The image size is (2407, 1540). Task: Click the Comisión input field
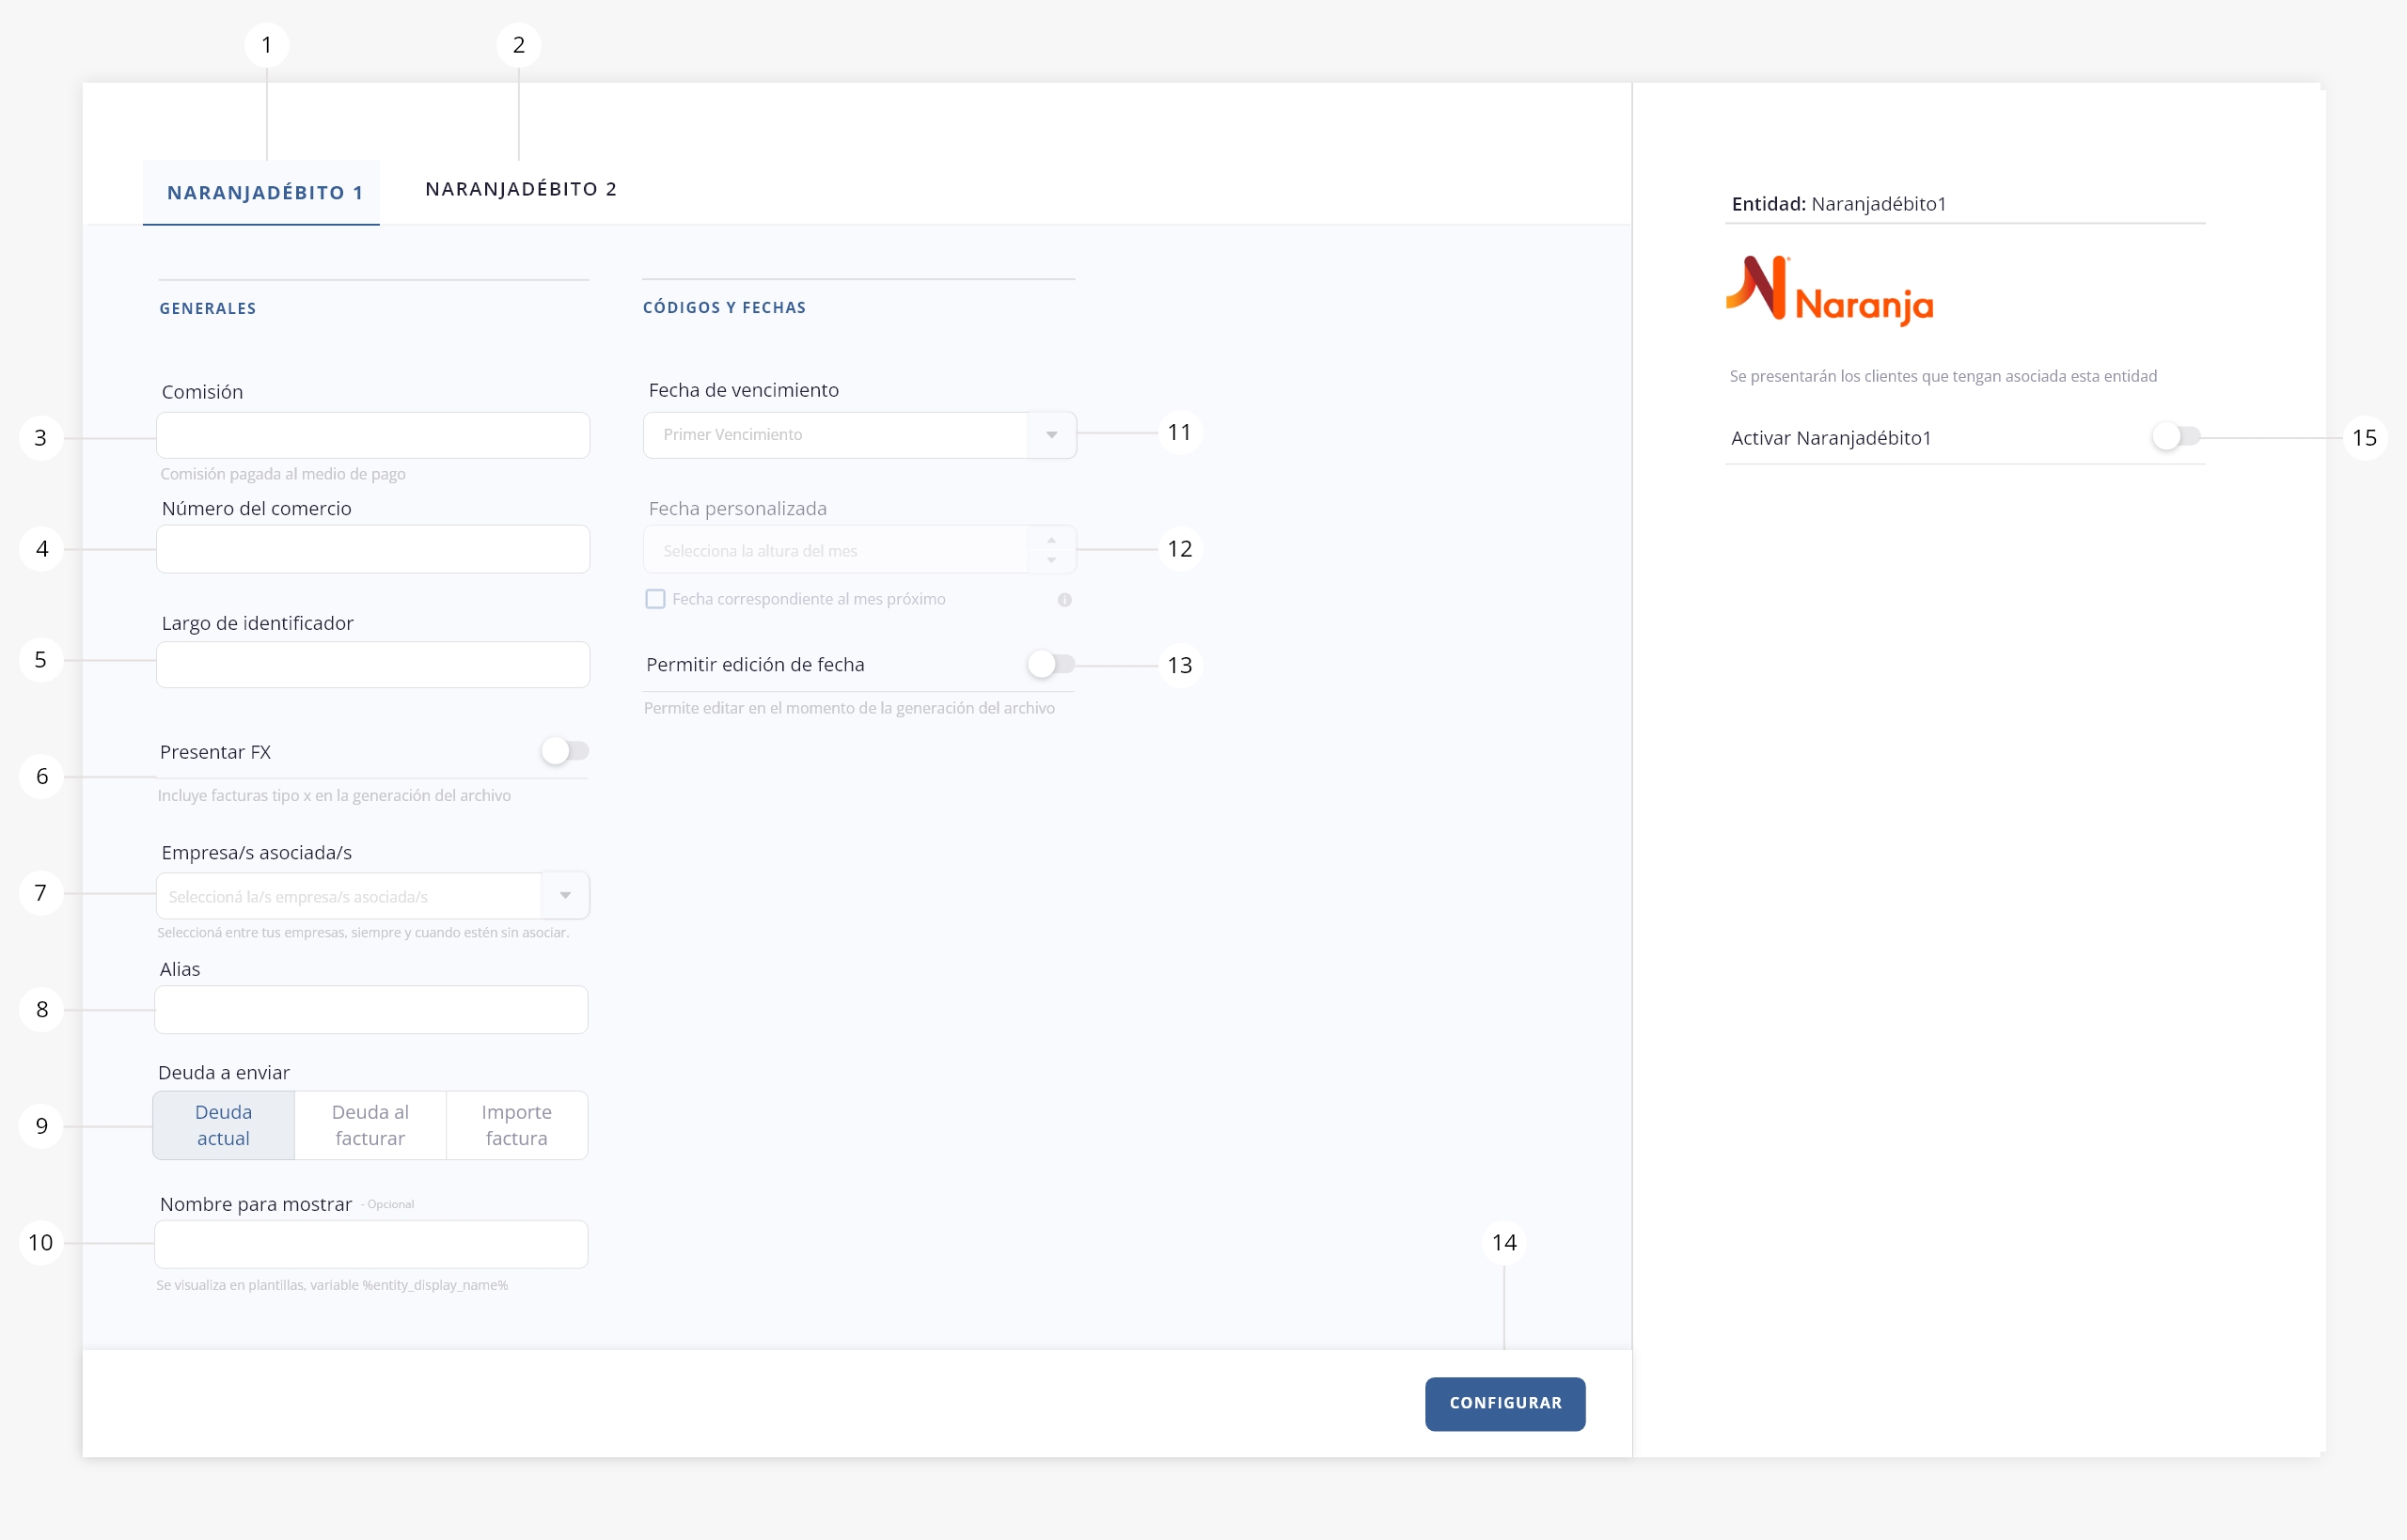373,436
